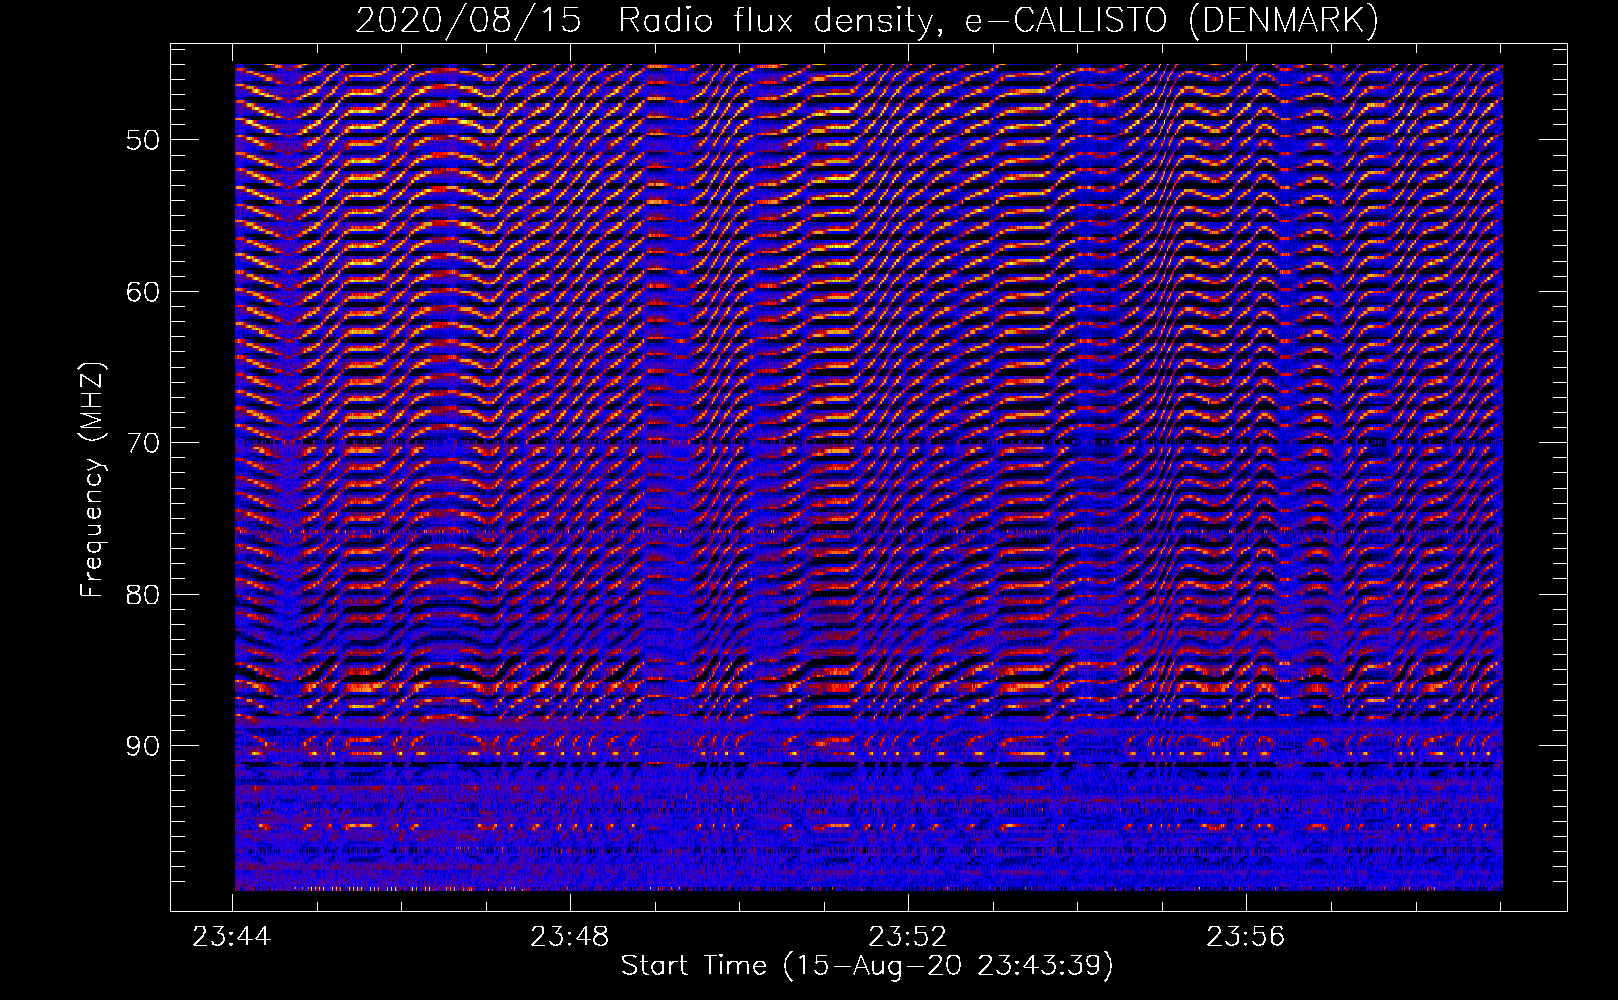Click the 80 MHz frequency tick label
This screenshot has height=1000, width=1618.
click(143, 594)
